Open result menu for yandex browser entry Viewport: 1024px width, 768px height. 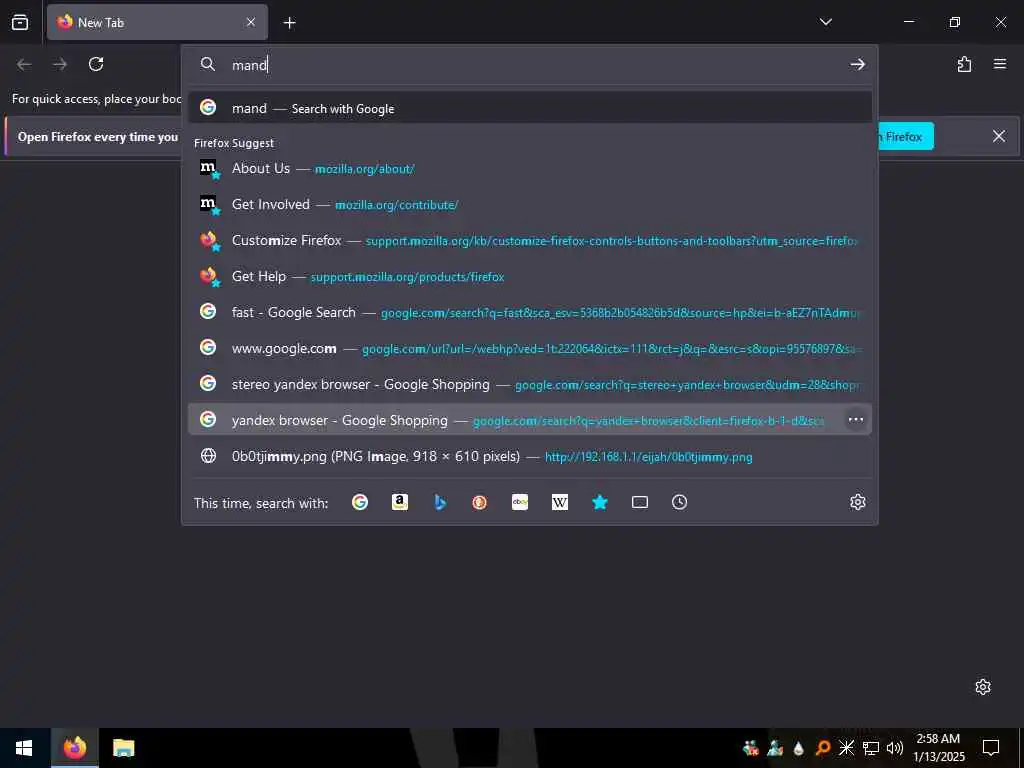[856, 420]
